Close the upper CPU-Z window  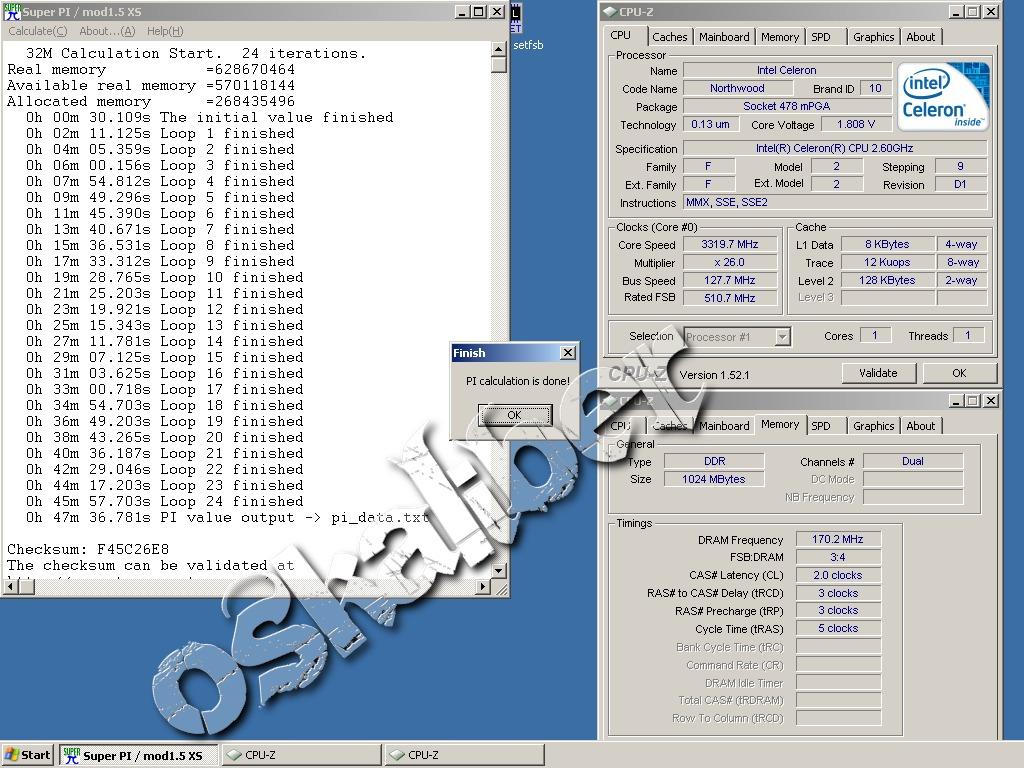pyautogui.click(x=991, y=12)
